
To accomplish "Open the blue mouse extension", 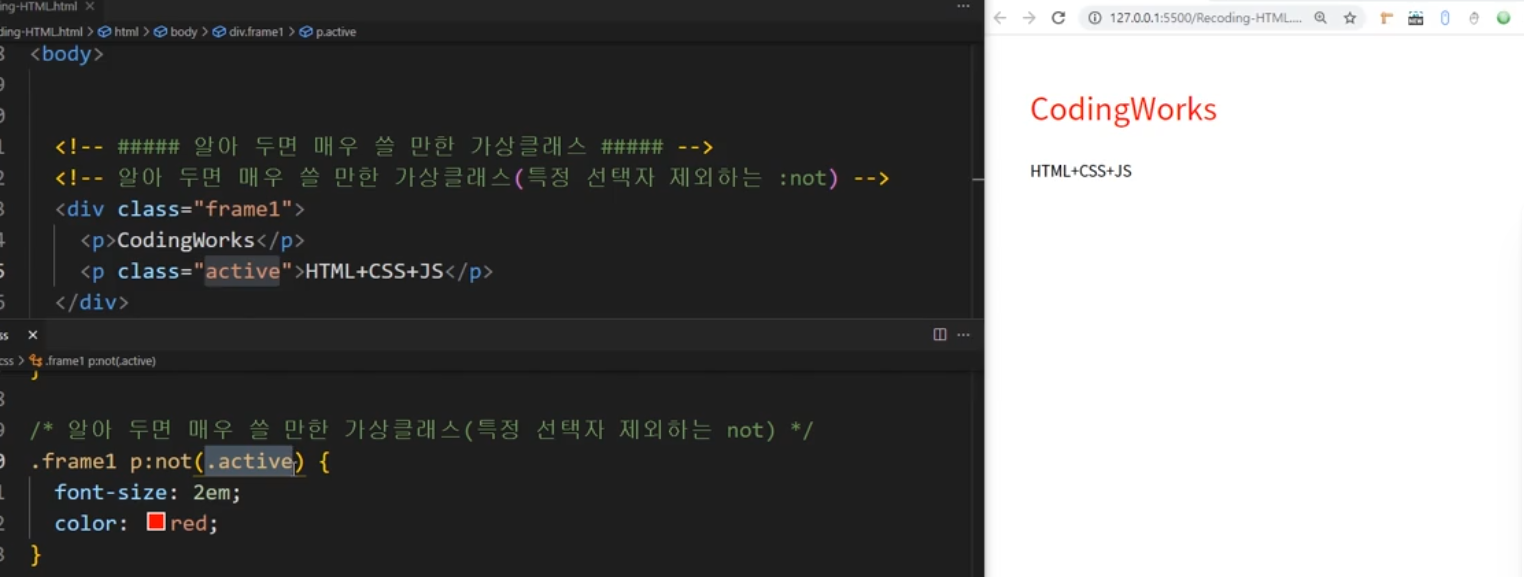I will [1445, 18].
